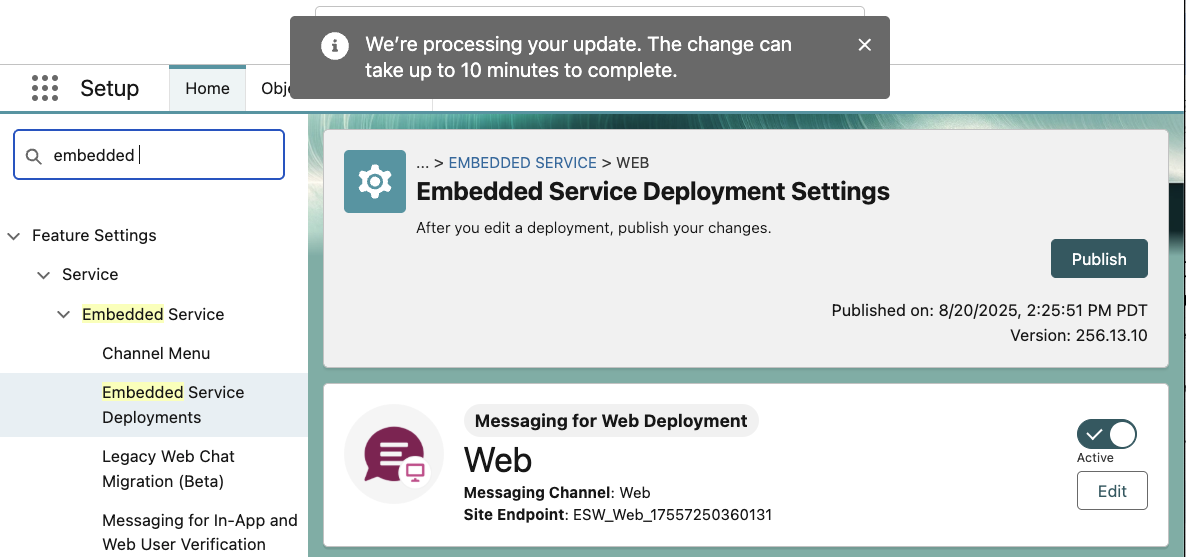
Task: Collapse the Feature Settings section
Action: [x=14, y=236]
